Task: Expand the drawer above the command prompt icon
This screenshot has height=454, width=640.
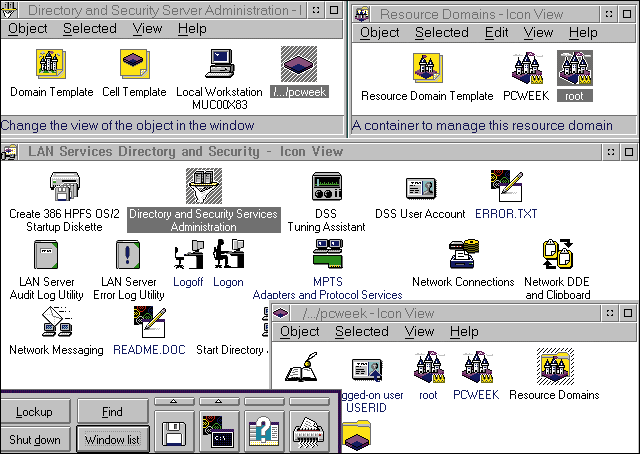Action: coord(219,402)
